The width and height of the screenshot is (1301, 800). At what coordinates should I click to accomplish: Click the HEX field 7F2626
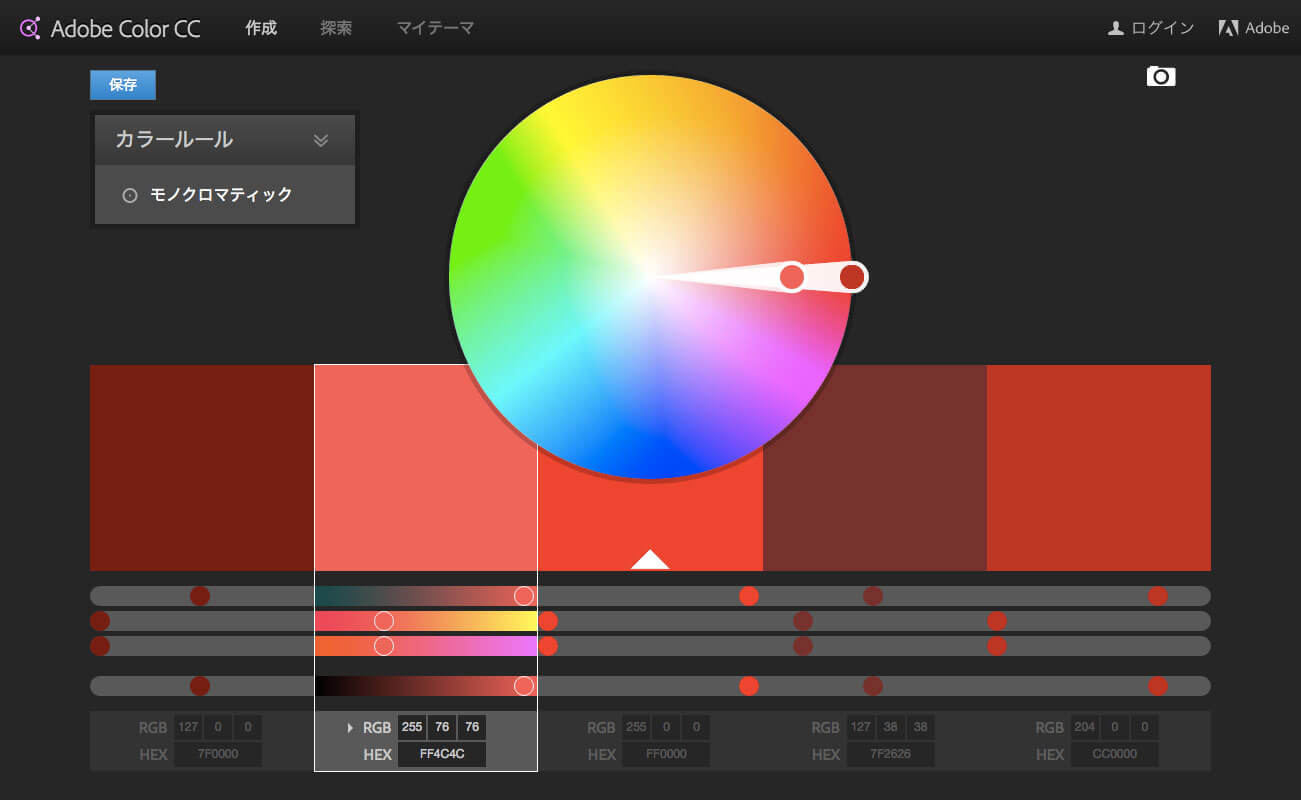(890, 755)
